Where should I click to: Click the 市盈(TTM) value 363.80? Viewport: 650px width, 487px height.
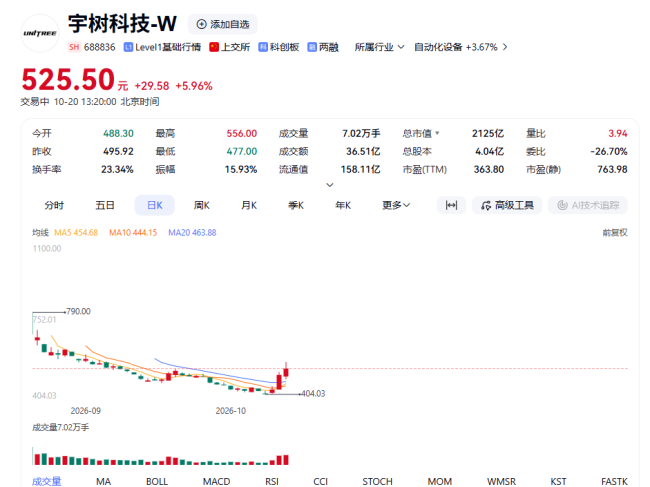[x=489, y=170]
